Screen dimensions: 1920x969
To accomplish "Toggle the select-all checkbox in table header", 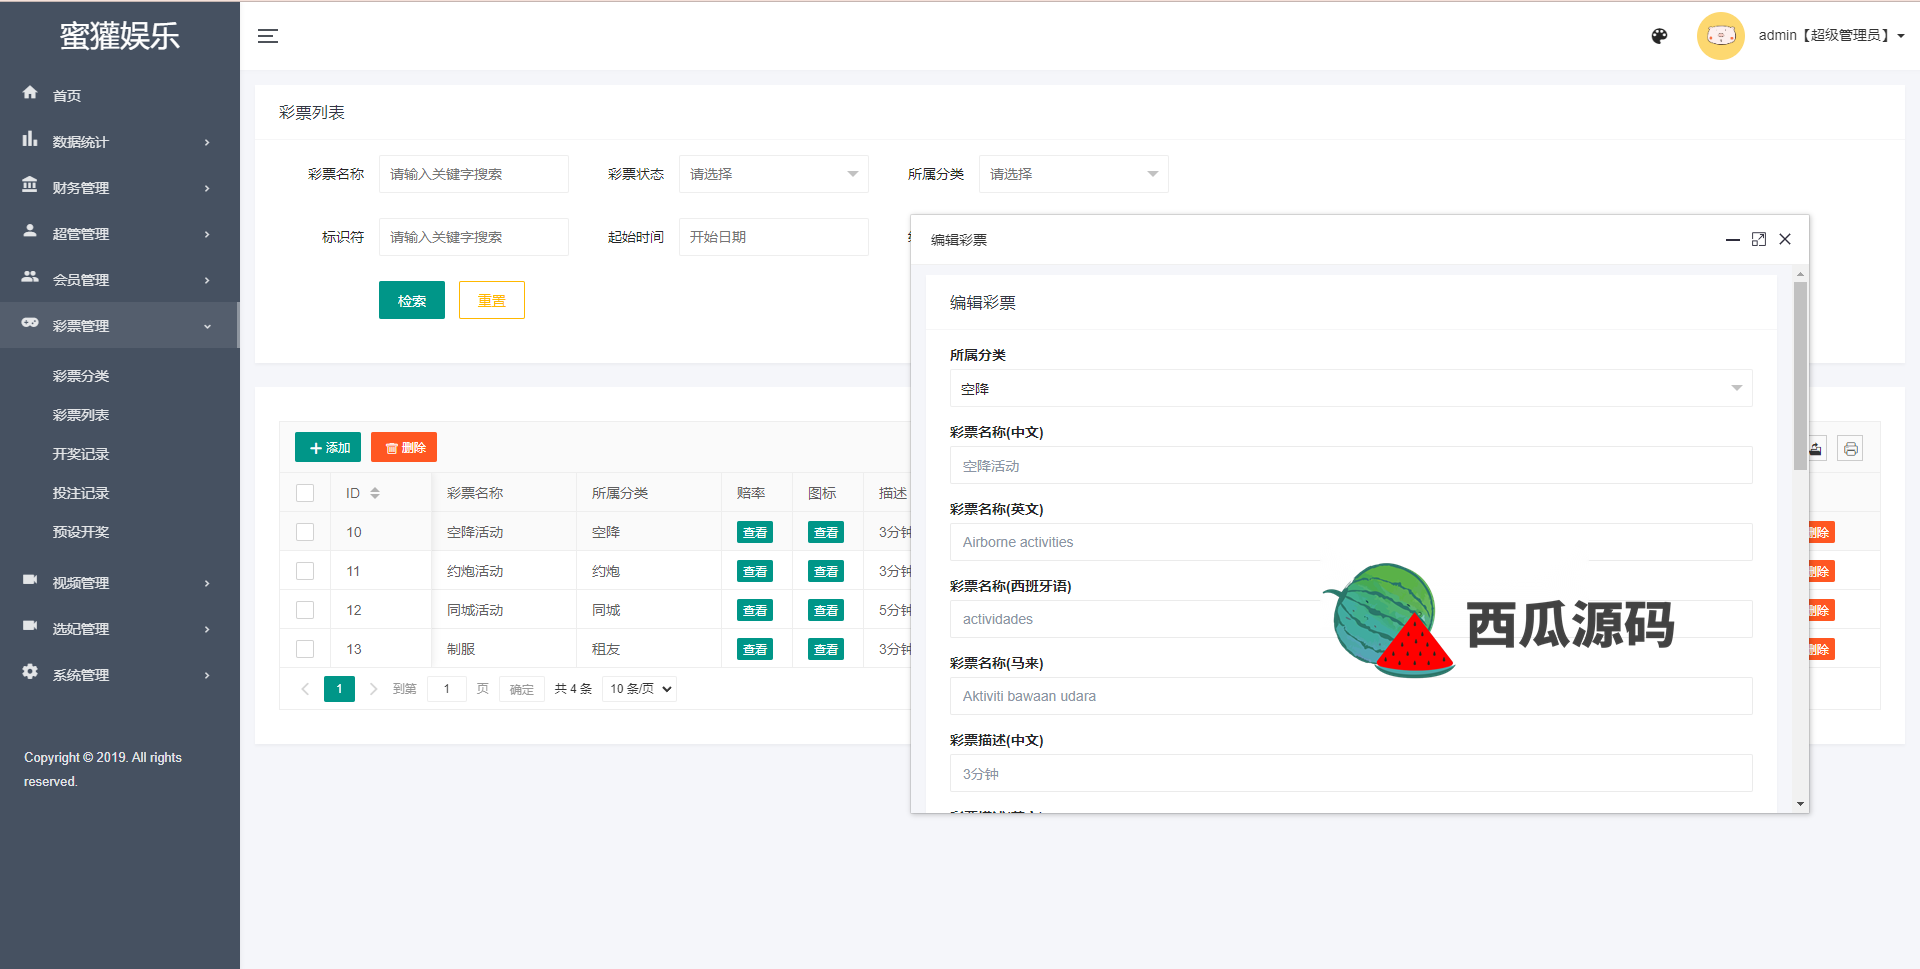I will 305,493.
